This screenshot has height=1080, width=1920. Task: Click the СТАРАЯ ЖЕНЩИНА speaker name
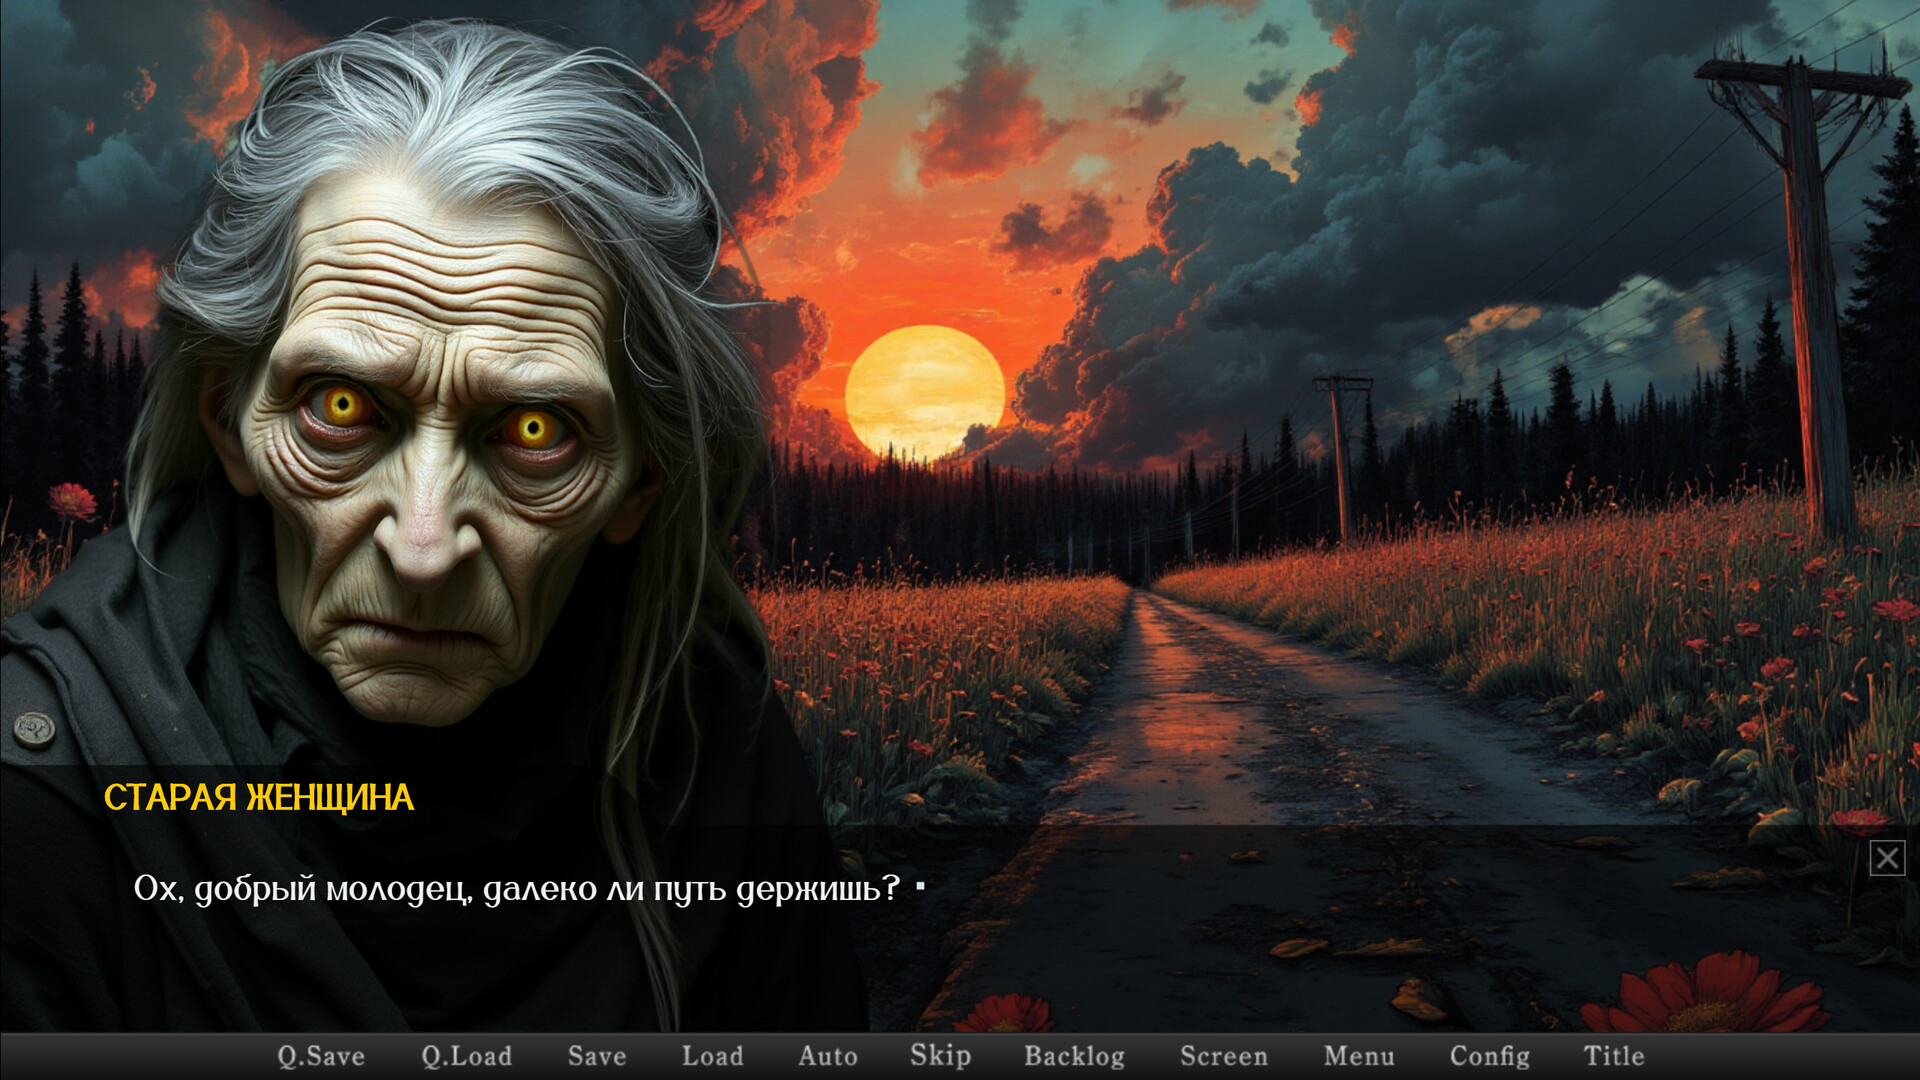click(x=258, y=798)
